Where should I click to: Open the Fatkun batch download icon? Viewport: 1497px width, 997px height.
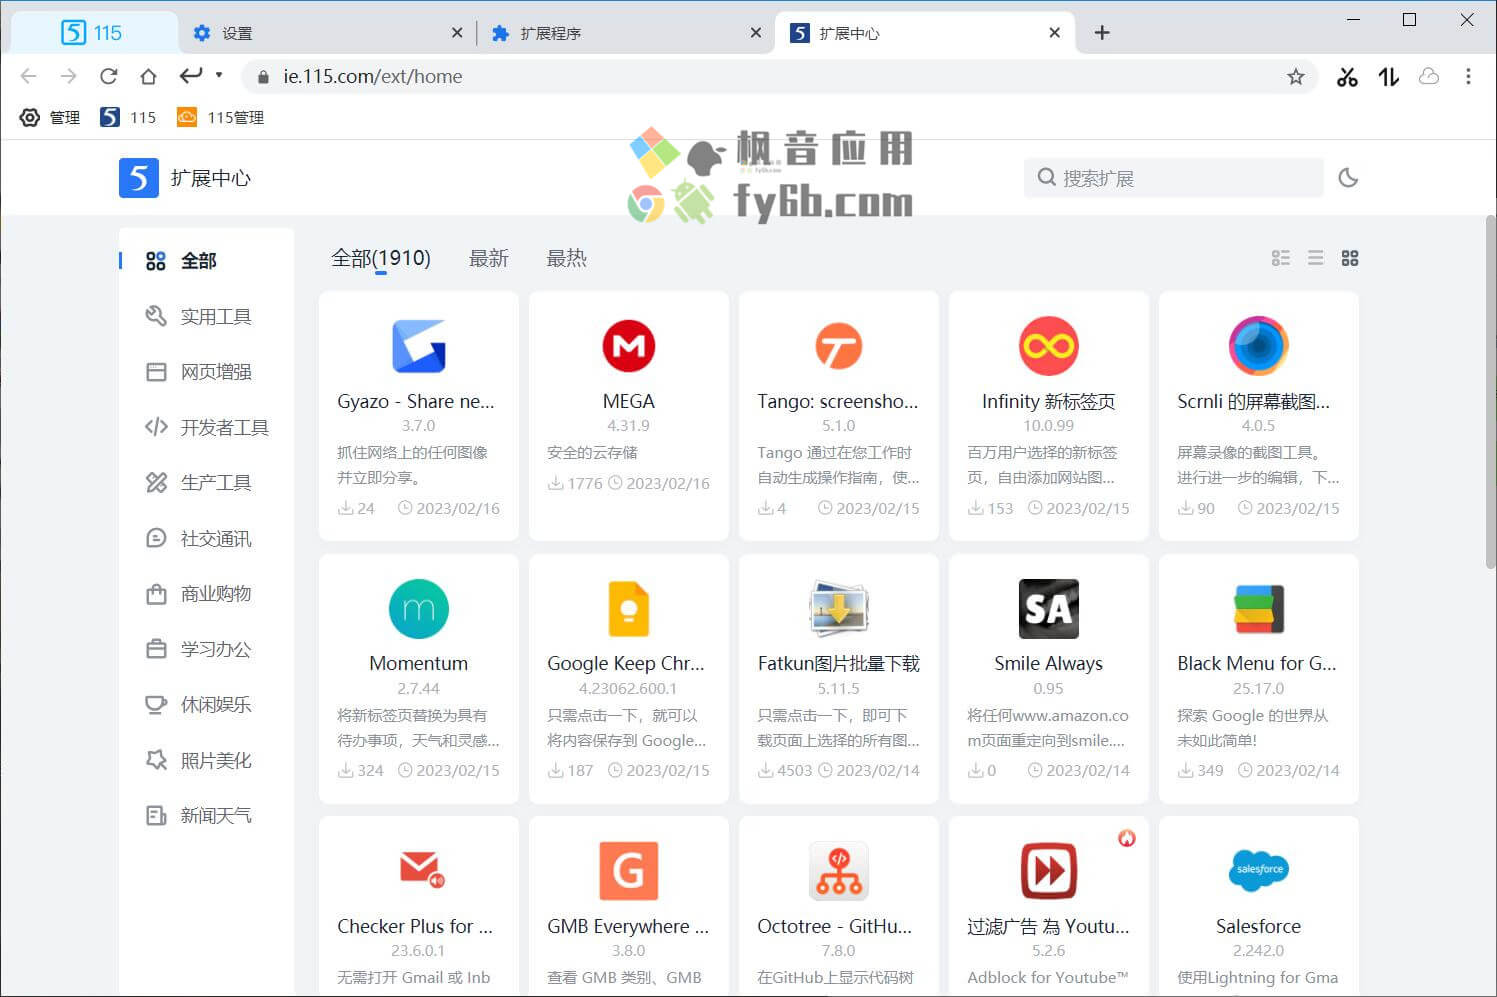[838, 609]
